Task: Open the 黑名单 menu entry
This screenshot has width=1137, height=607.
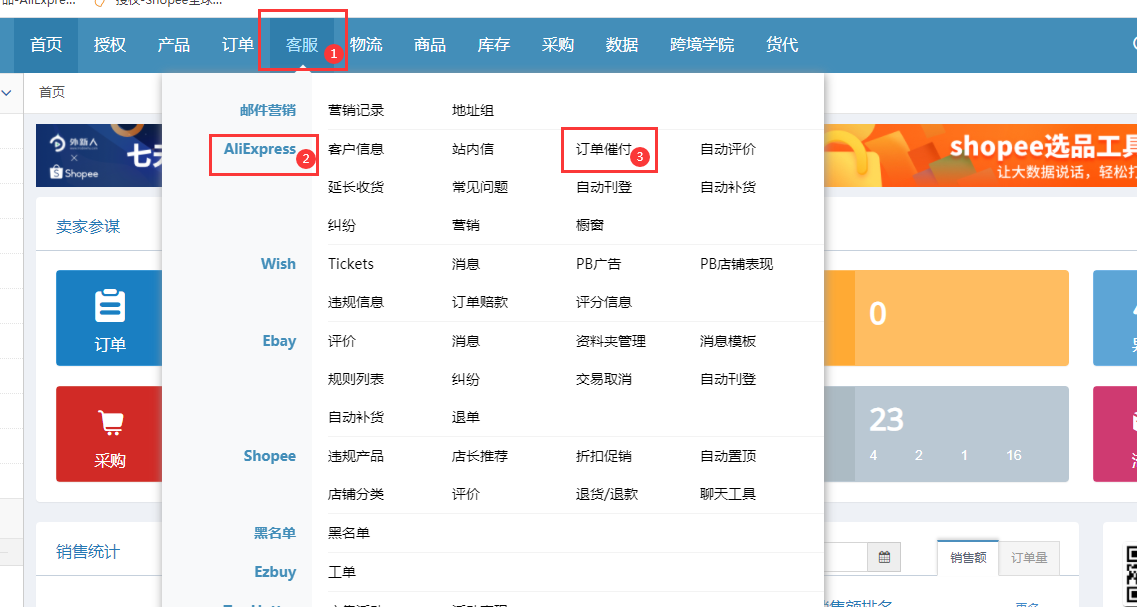Action: 349,533
